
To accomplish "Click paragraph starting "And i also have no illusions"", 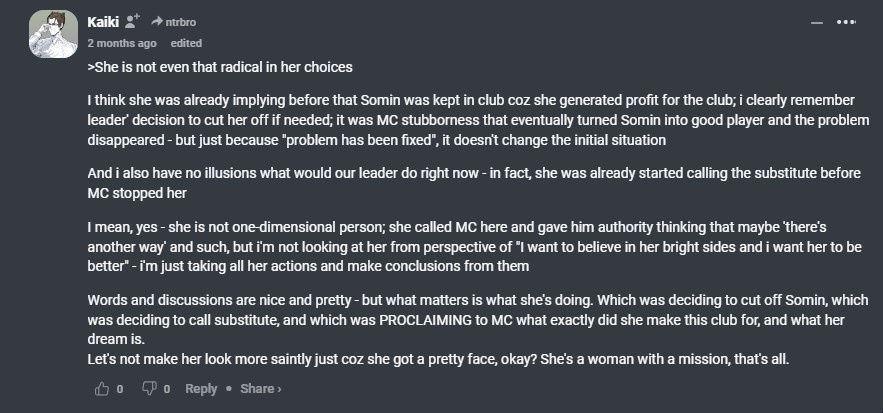I will [470, 182].
